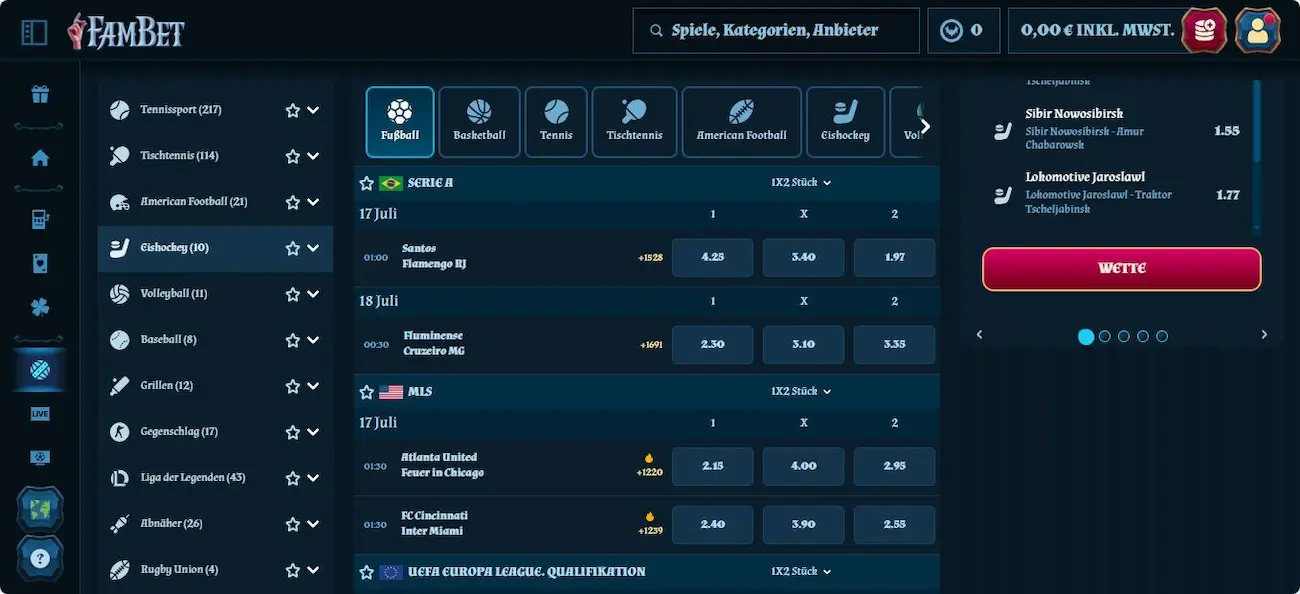The width and height of the screenshot is (1300, 594).
Task: Click the Liga der Legenden icon
Action: click(x=120, y=478)
